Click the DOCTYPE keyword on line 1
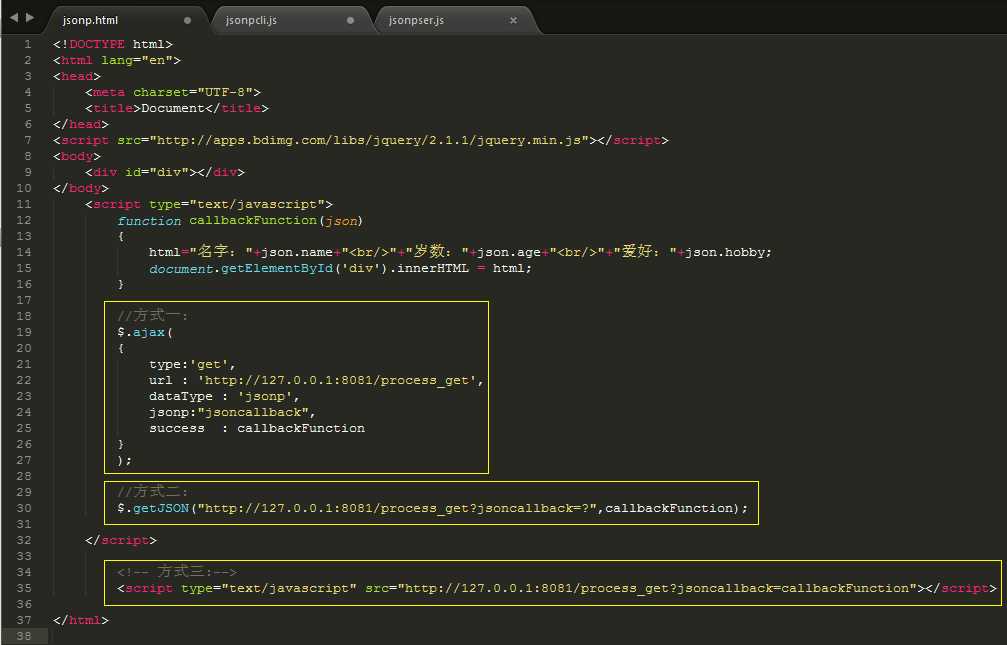Image resolution: width=1007 pixels, height=645 pixels. (x=97, y=44)
